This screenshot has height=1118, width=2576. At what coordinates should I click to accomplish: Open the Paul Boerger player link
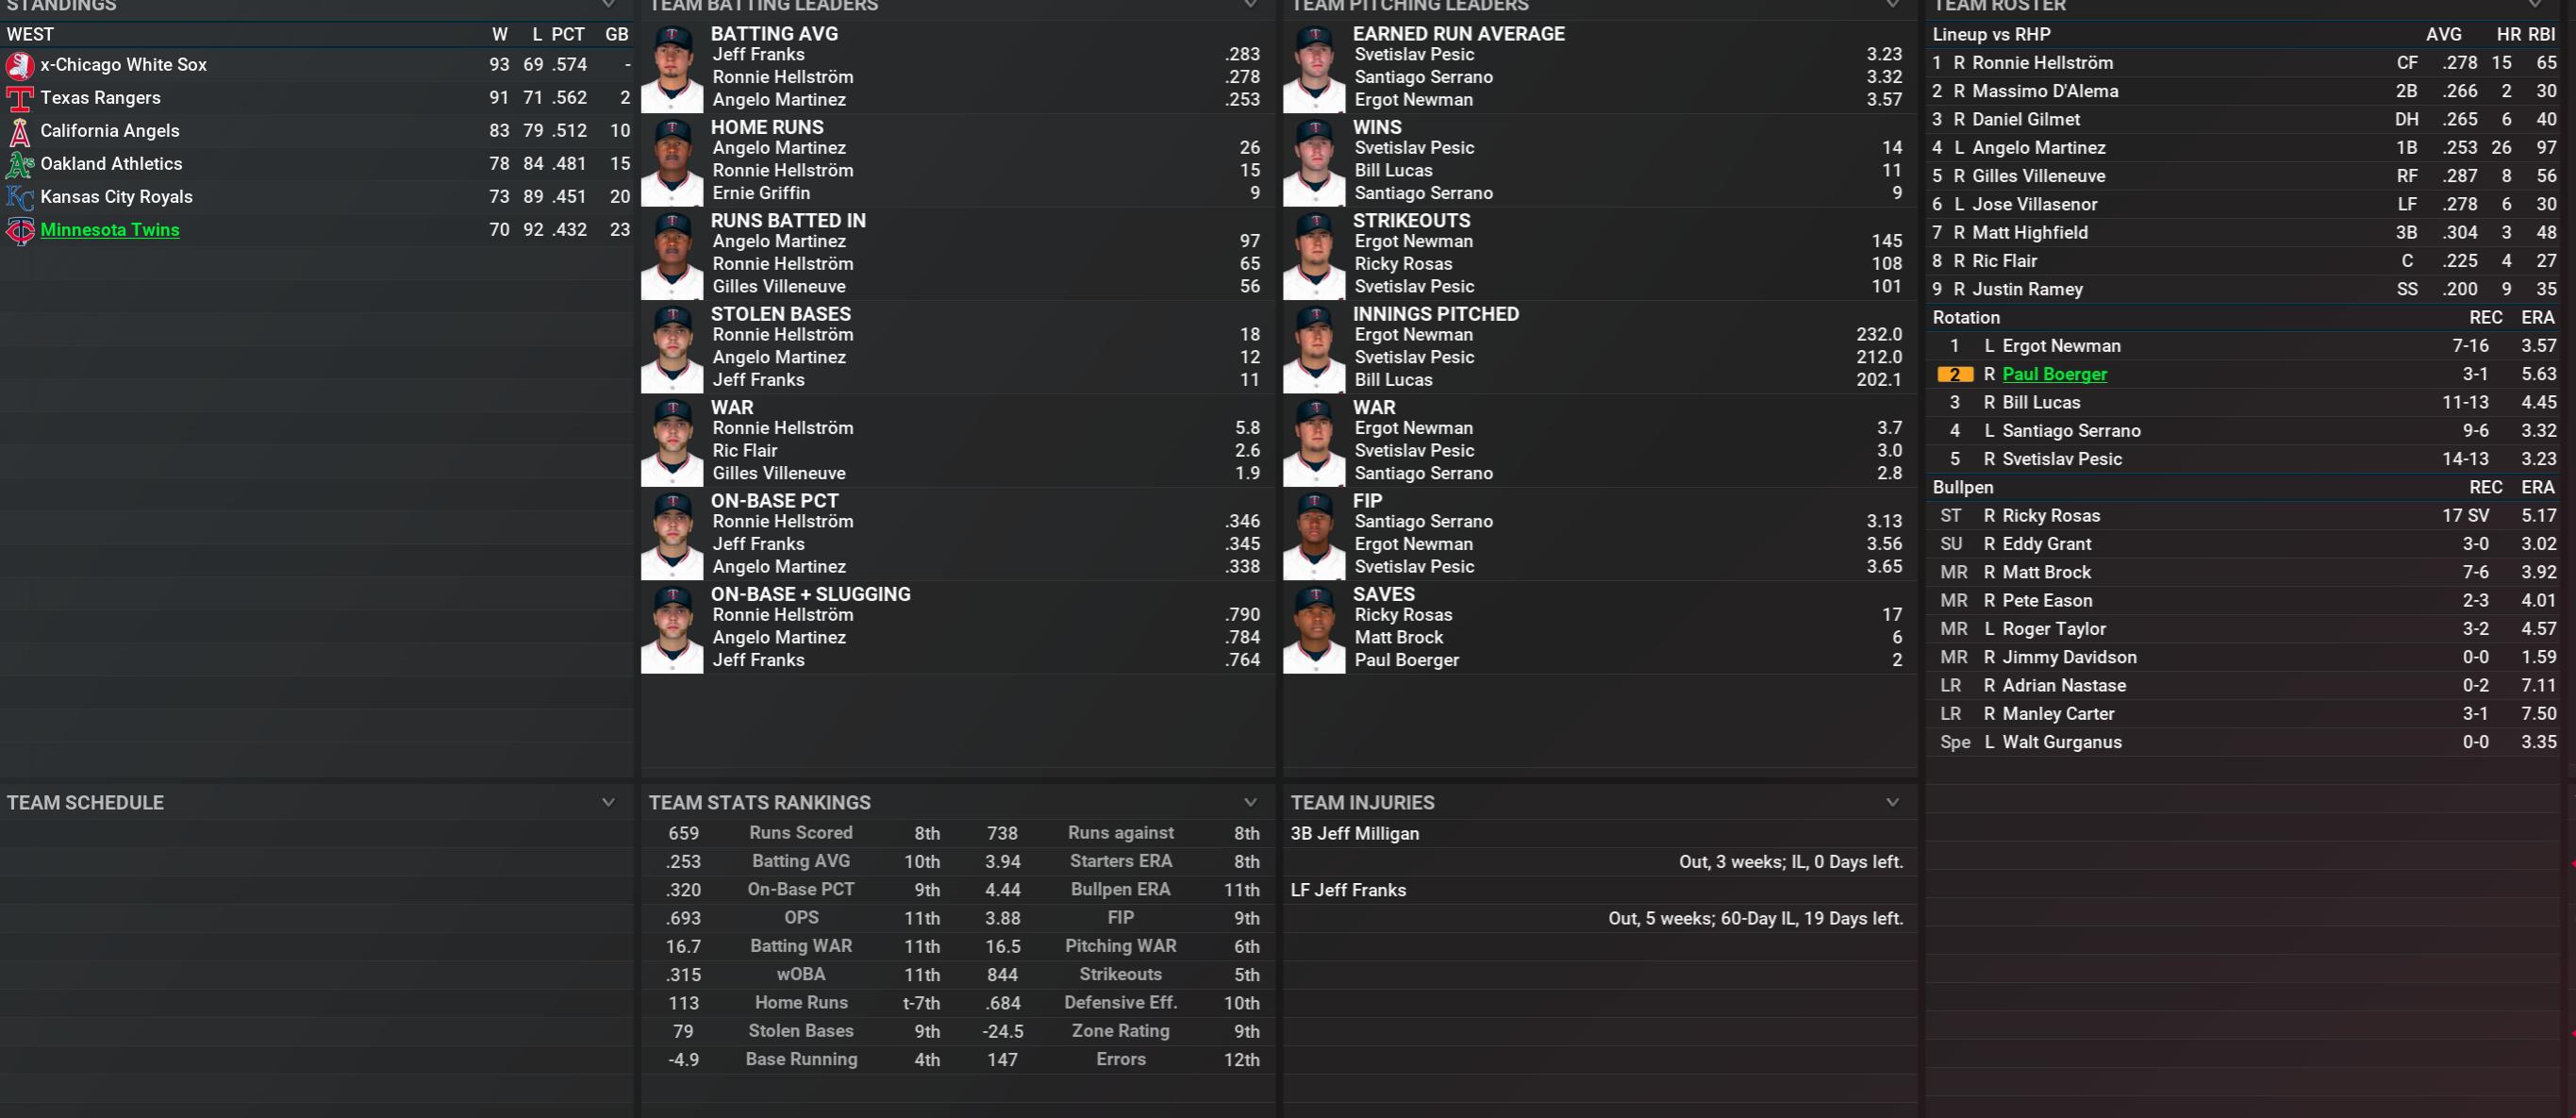pos(2054,374)
